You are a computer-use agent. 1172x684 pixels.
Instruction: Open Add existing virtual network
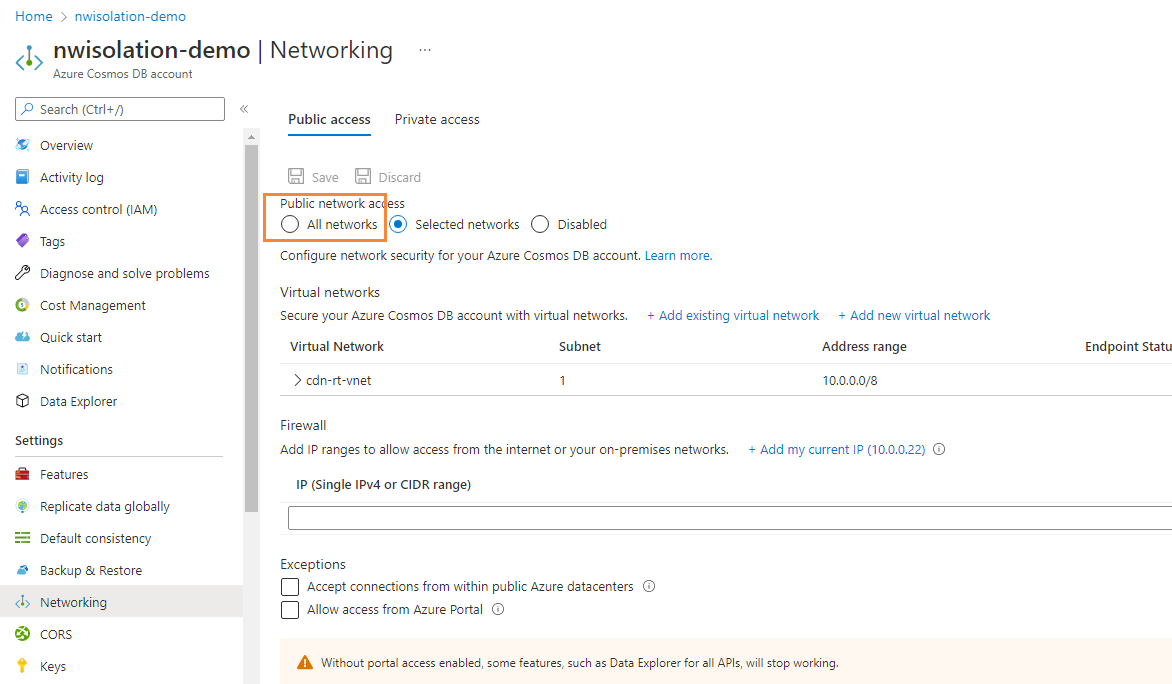(733, 315)
